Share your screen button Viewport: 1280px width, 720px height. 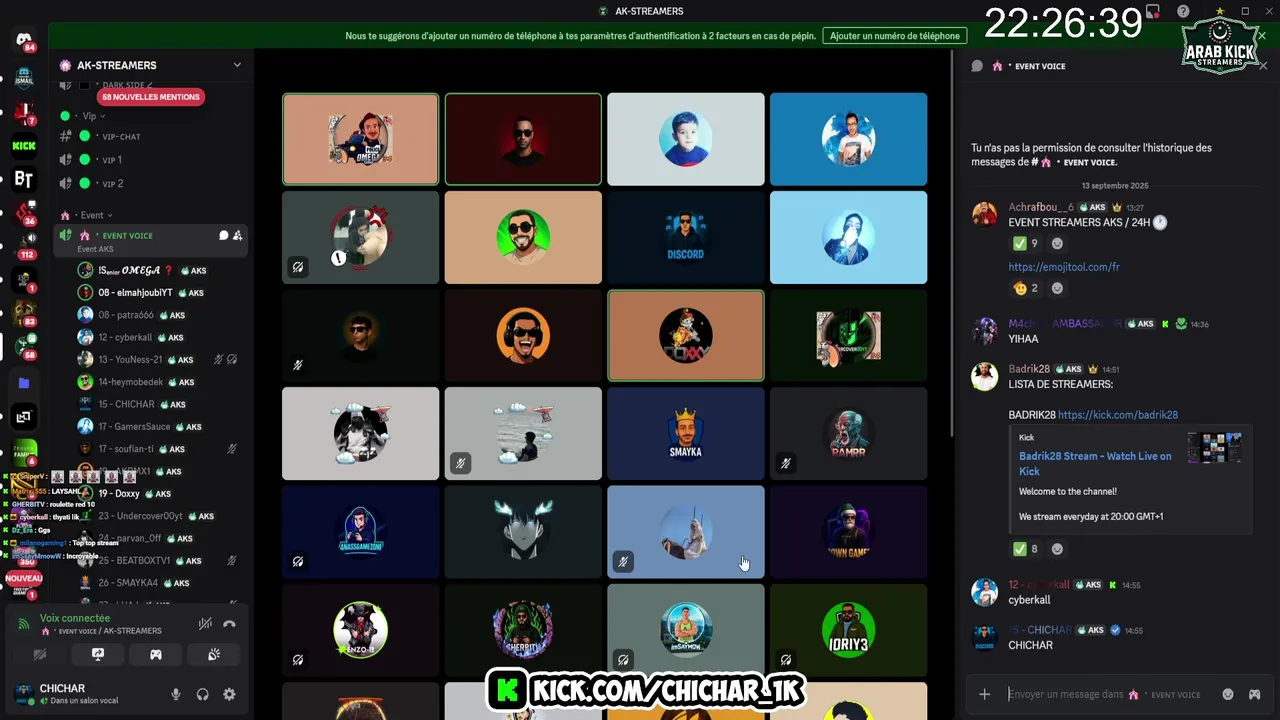(98, 655)
